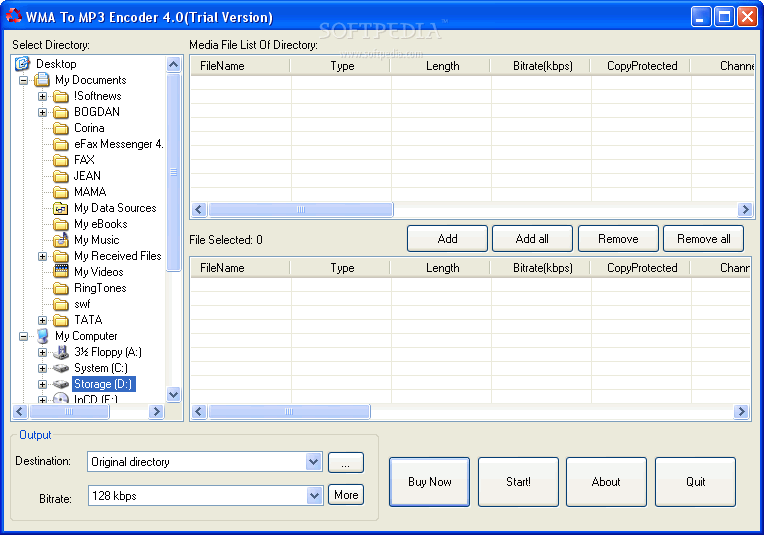Click the swf folder icon
Image resolution: width=764 pixels, height=535 pixels.
(x=61, y=305)
